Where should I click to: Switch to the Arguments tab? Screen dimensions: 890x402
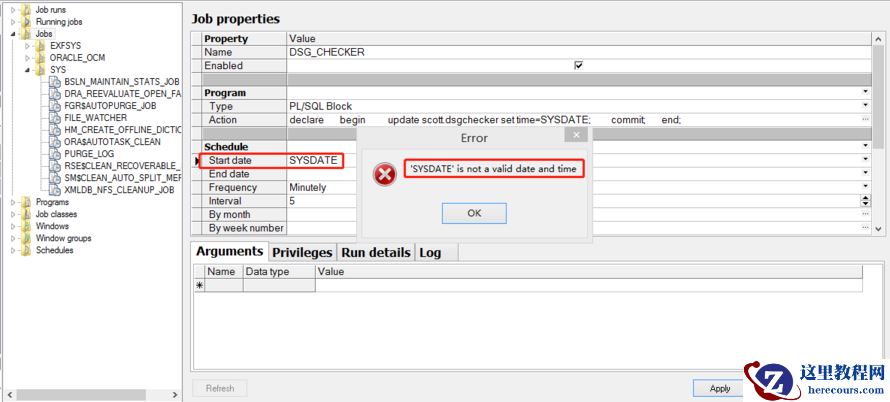pyautogui.click(x=229, y=251)
